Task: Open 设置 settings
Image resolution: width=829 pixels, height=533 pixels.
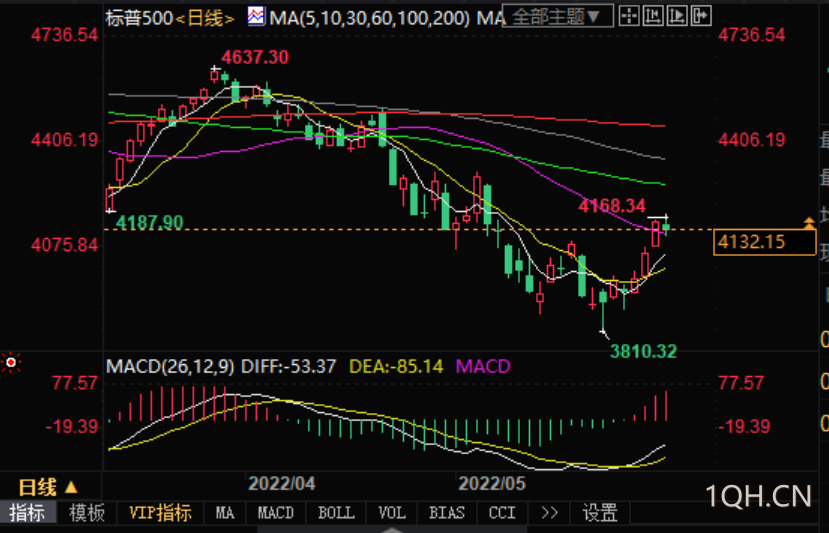Action: 600,512
